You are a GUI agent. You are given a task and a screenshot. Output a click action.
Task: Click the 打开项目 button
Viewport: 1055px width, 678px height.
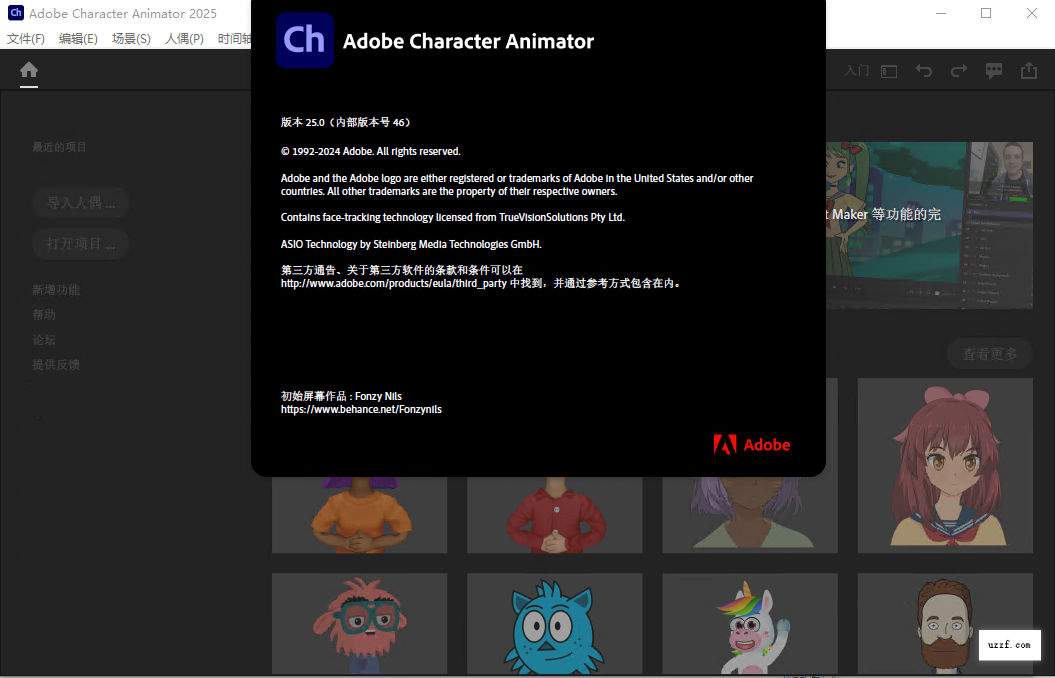[80, 243]
